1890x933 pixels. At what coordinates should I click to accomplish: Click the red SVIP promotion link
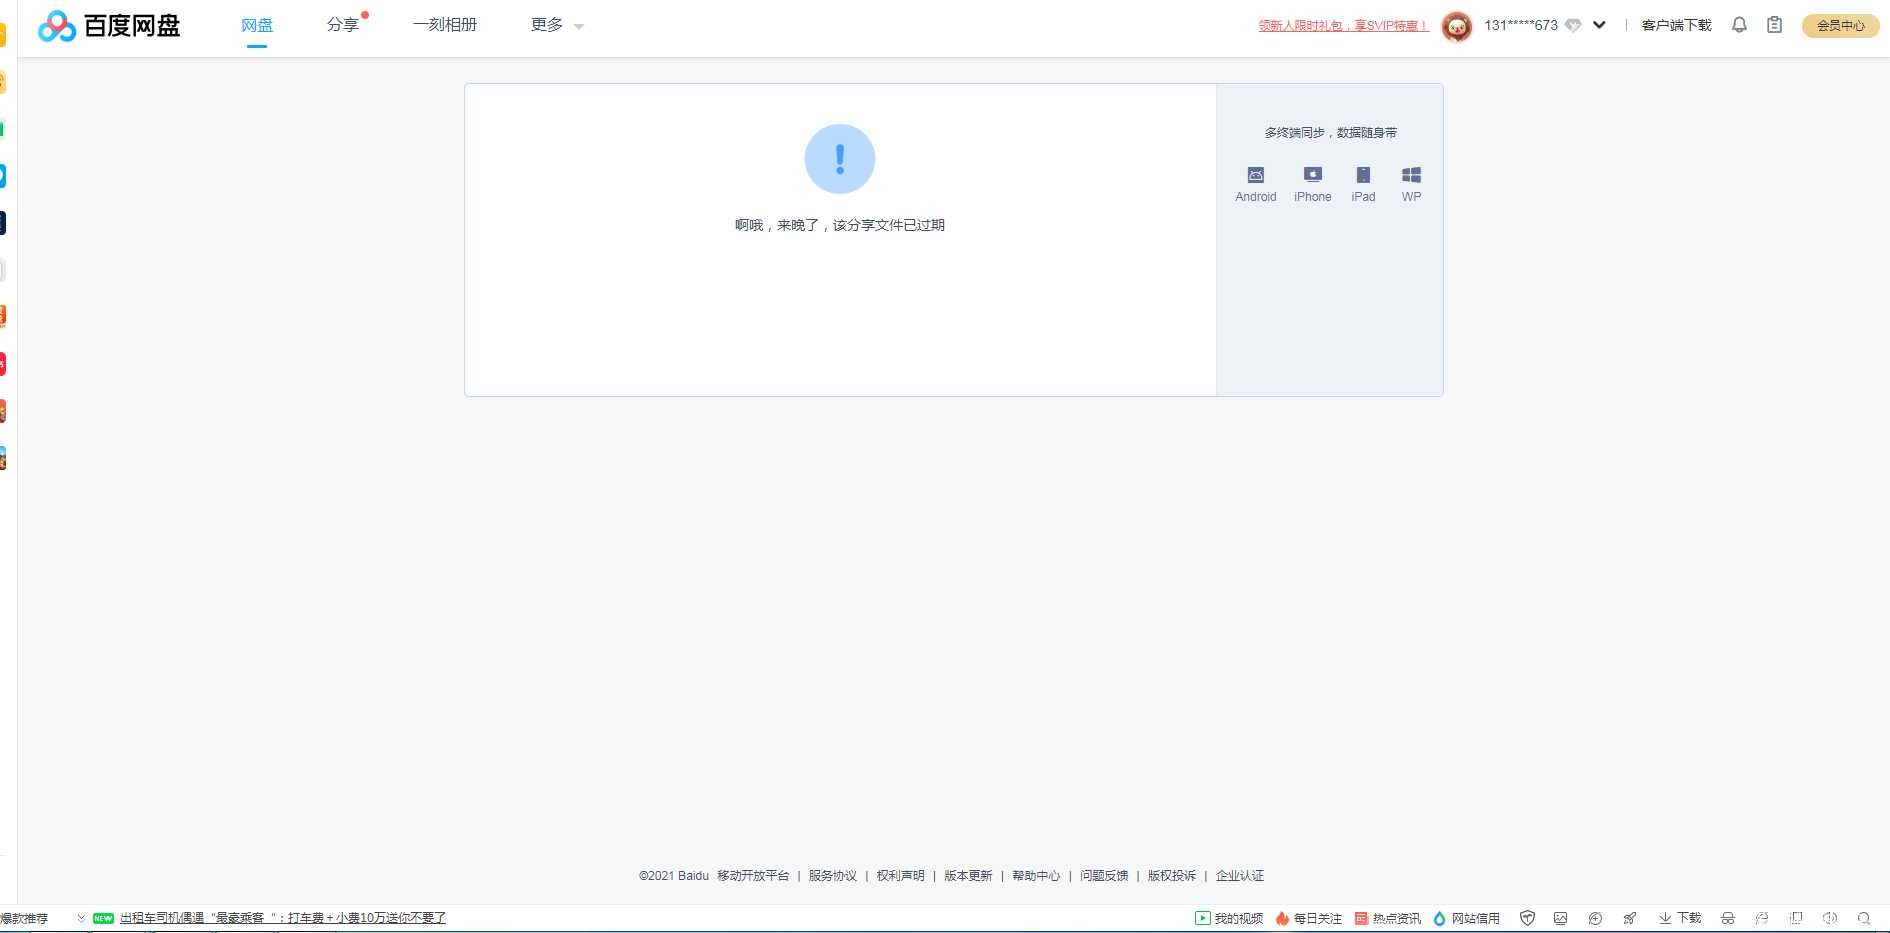1343,26
